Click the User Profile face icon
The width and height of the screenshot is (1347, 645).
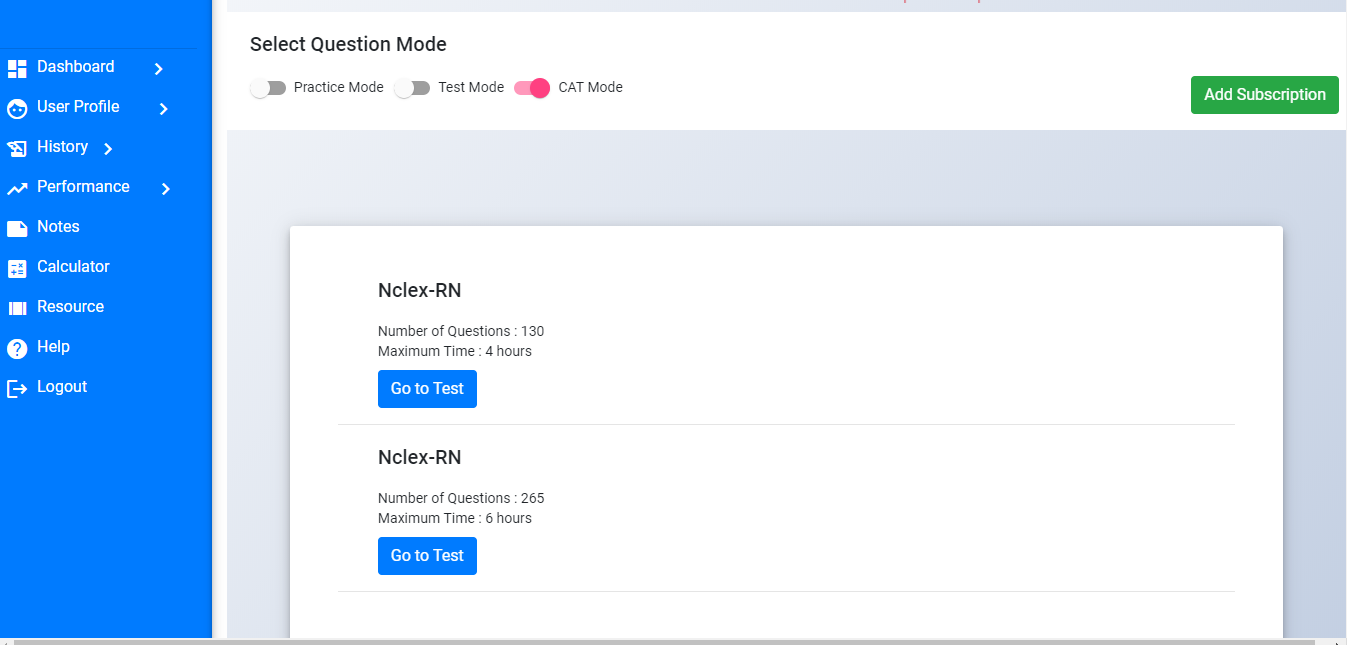coord(17,108)
